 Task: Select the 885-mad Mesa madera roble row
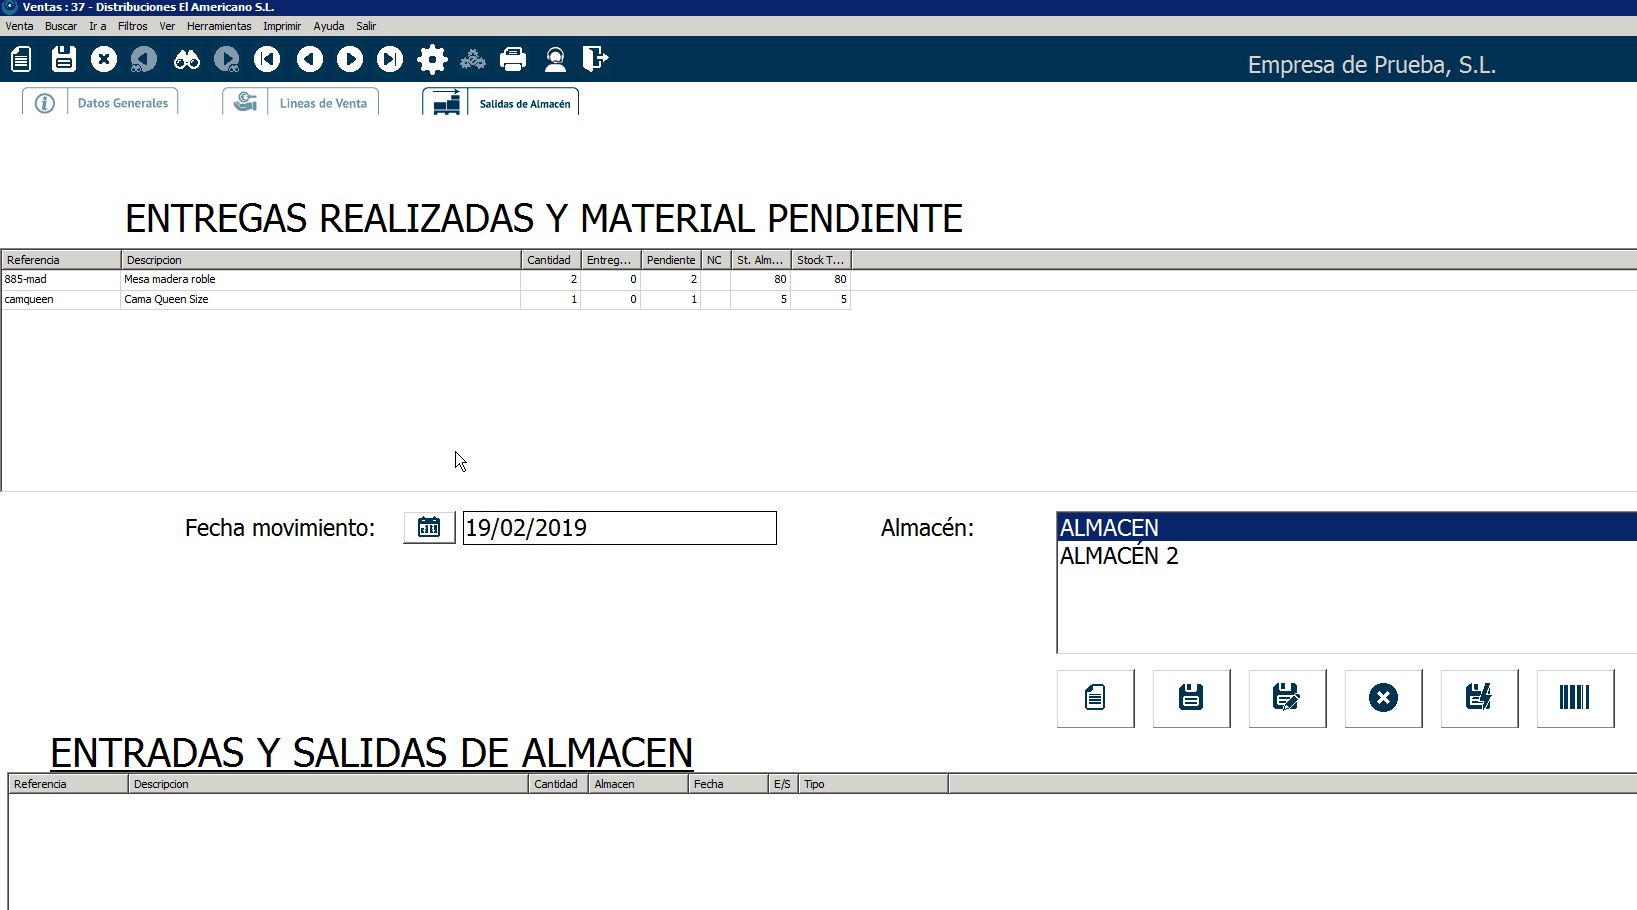[x=169, y=280]
